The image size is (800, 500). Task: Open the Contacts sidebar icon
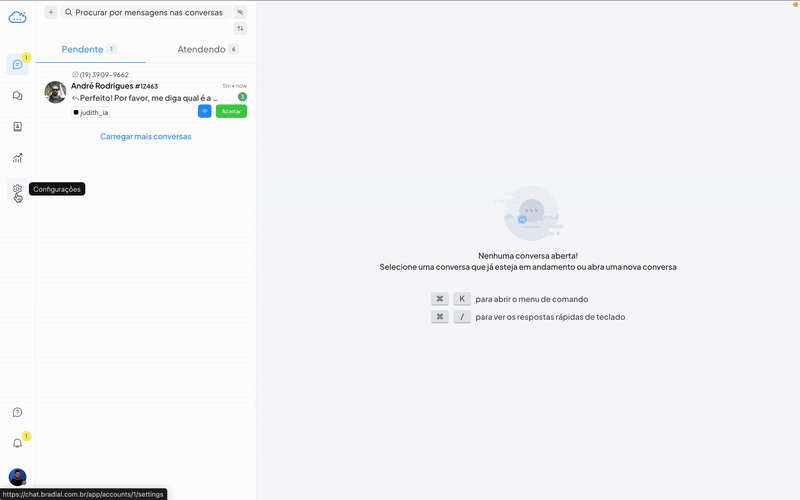click(17, 127)
